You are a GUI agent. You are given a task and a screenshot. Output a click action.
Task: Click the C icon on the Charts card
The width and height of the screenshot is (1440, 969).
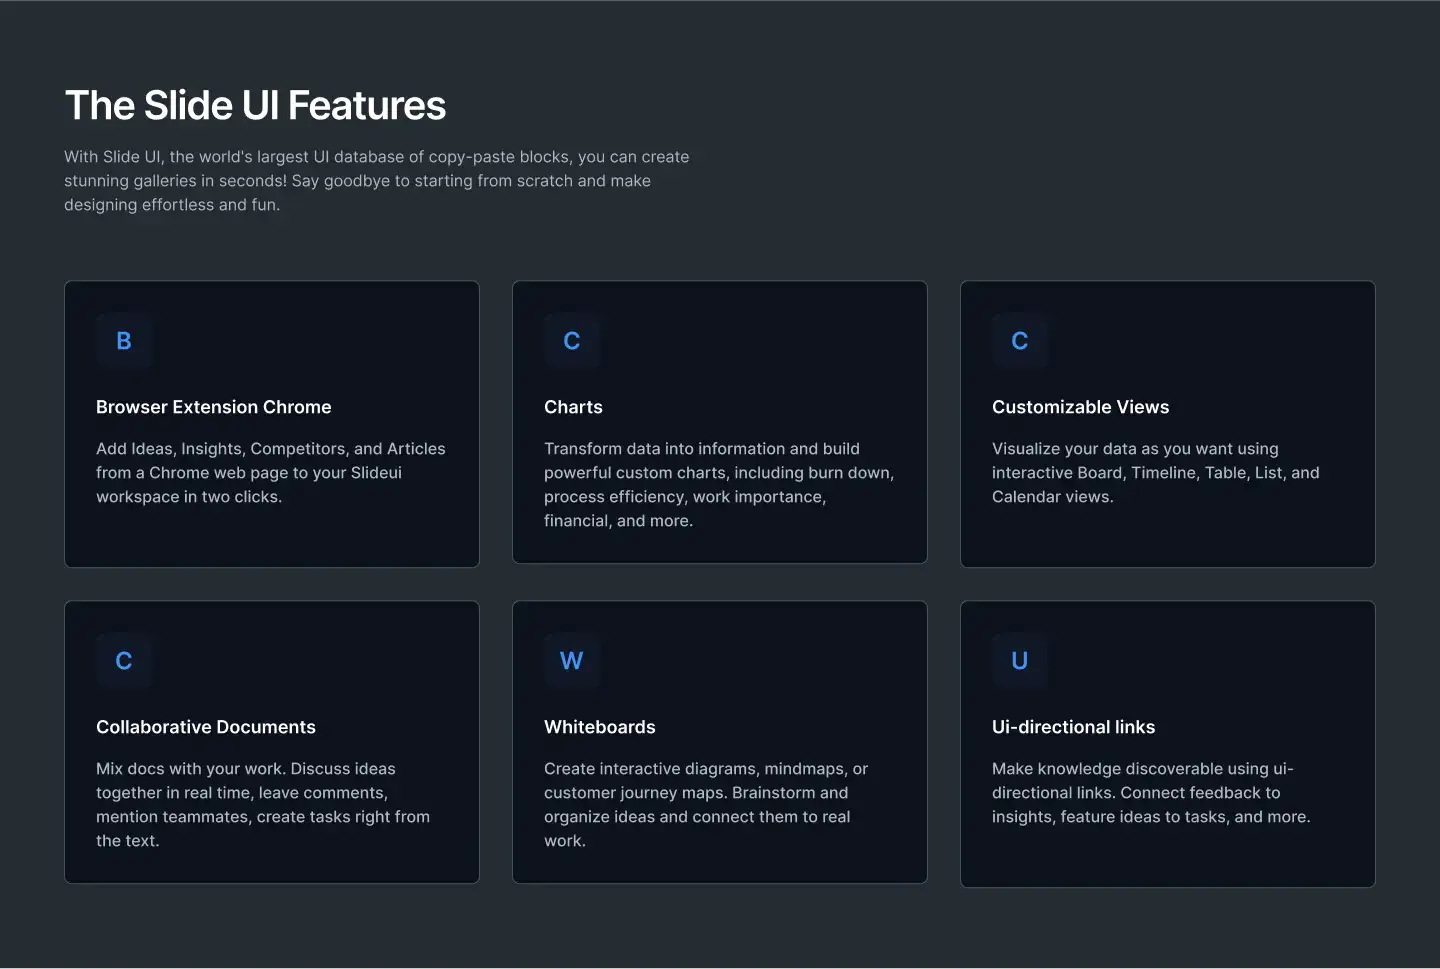572,341
